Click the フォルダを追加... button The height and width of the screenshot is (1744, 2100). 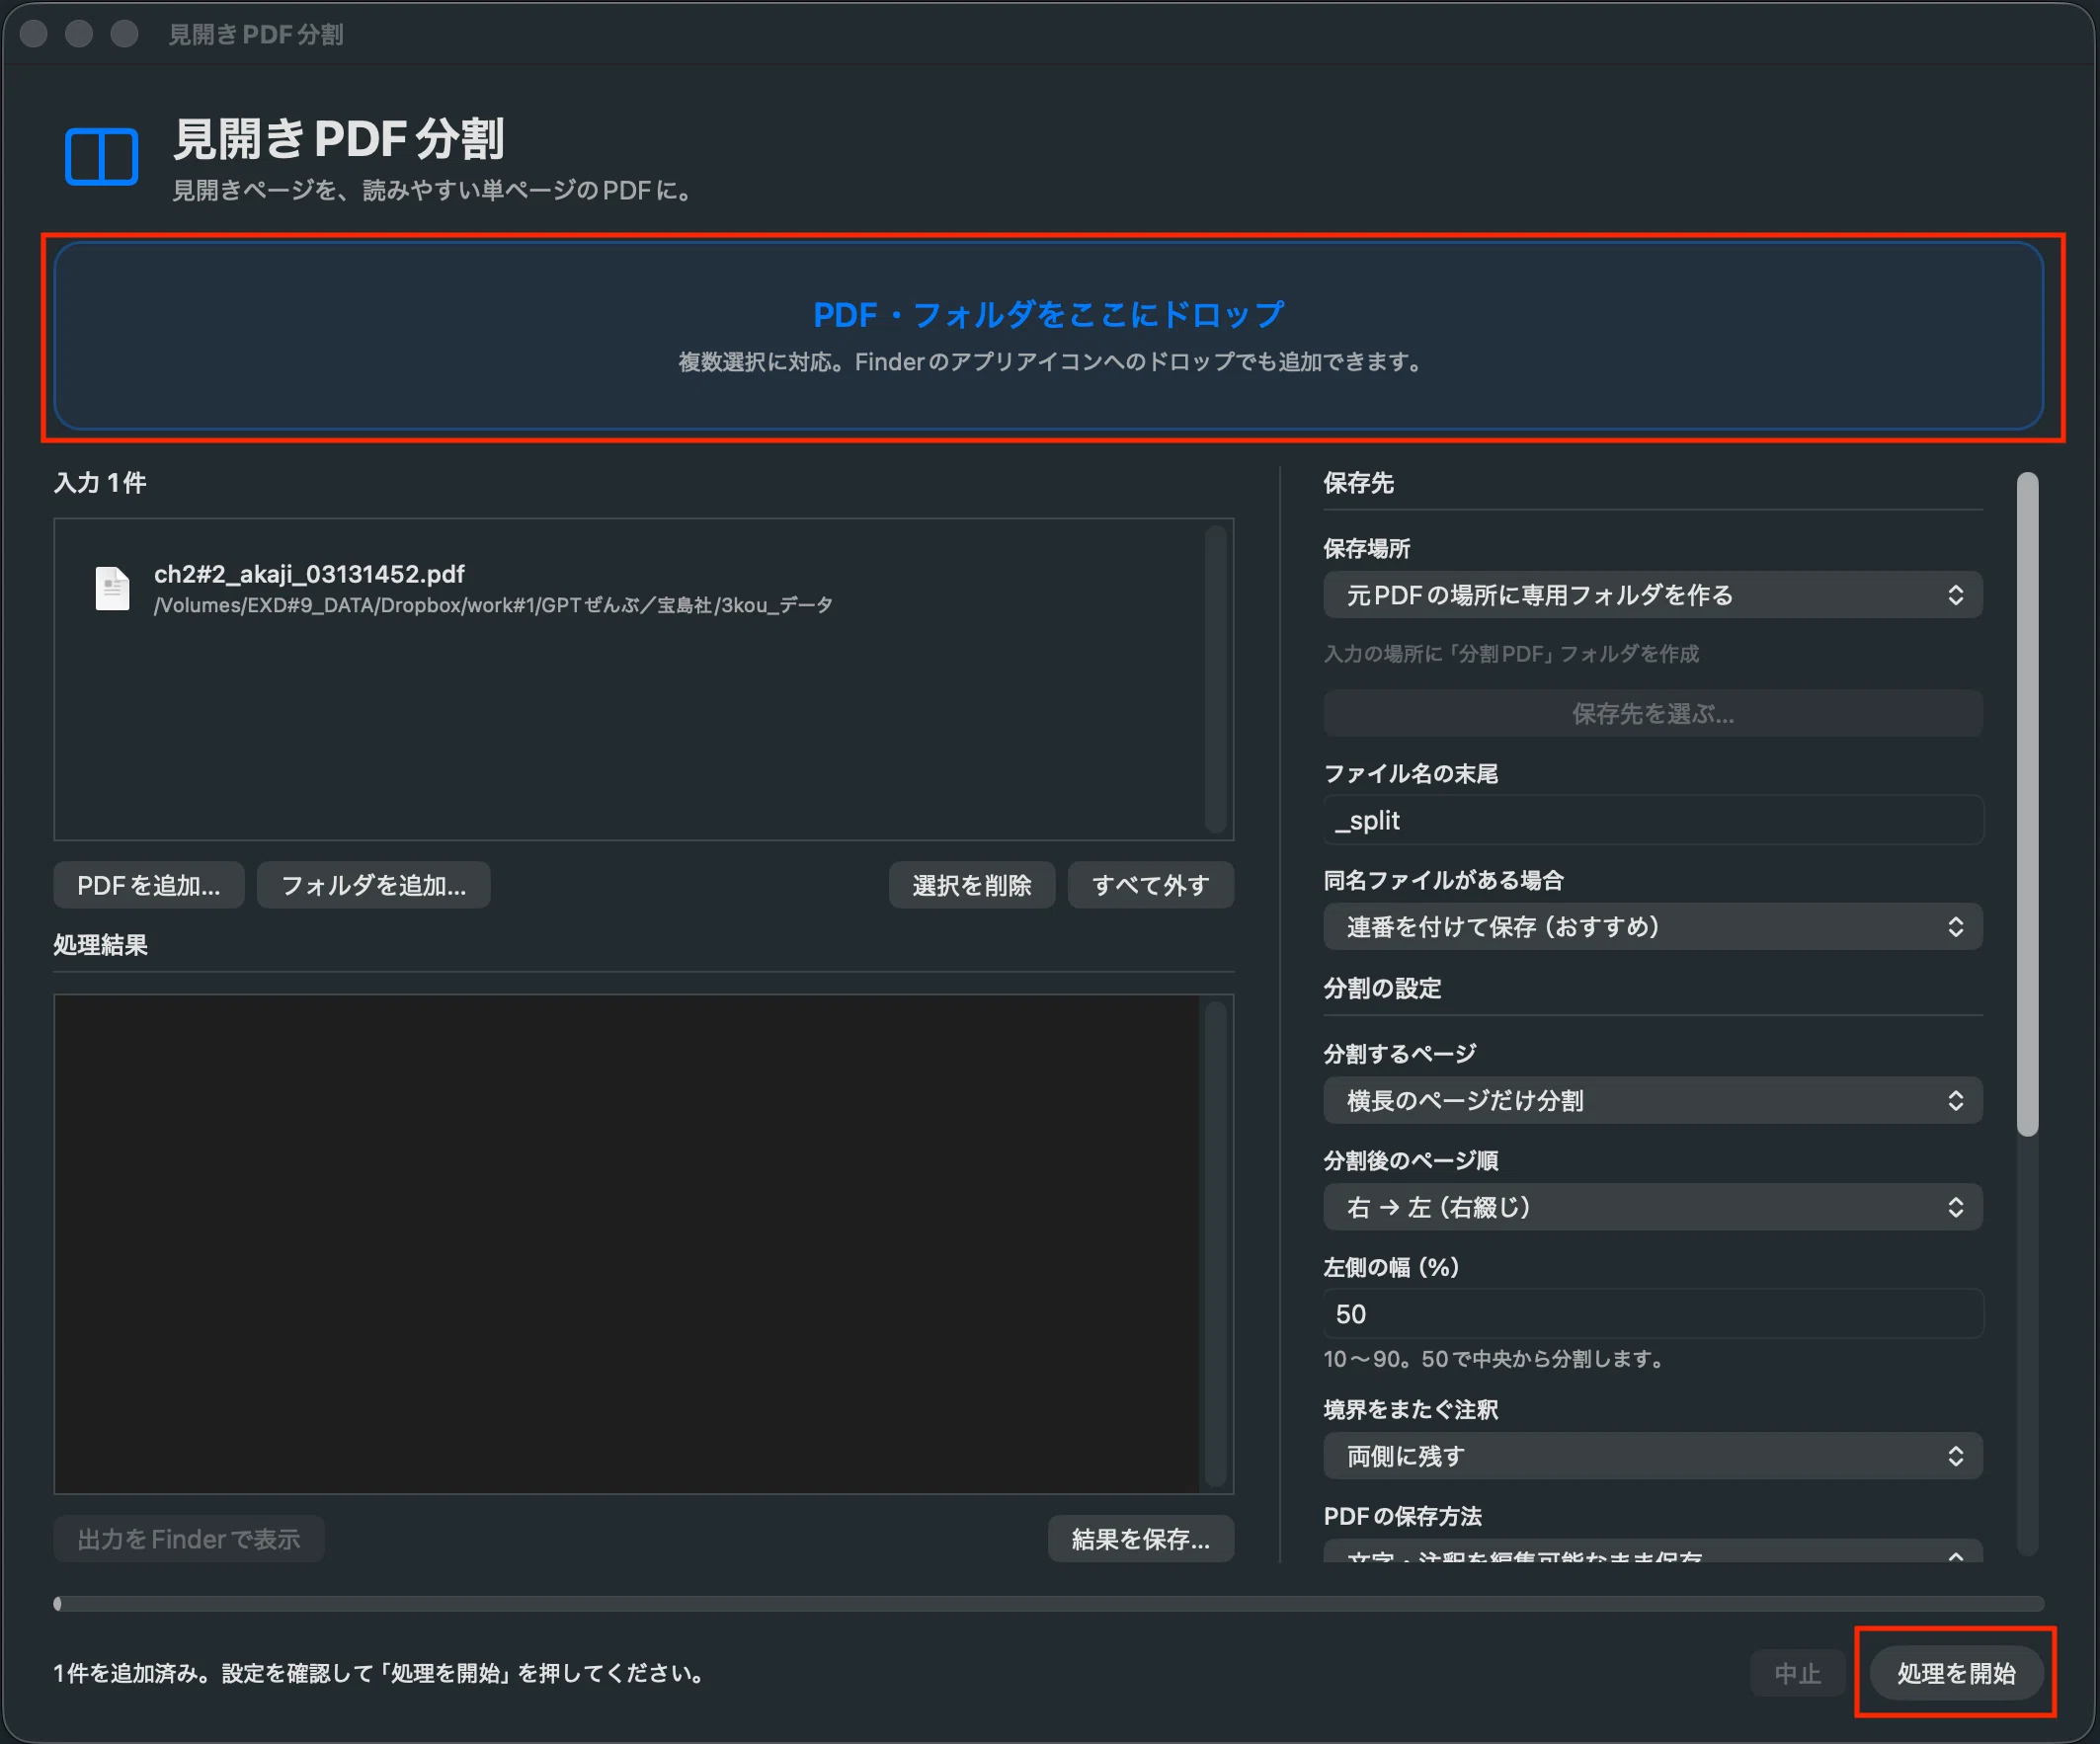[373, 885]
